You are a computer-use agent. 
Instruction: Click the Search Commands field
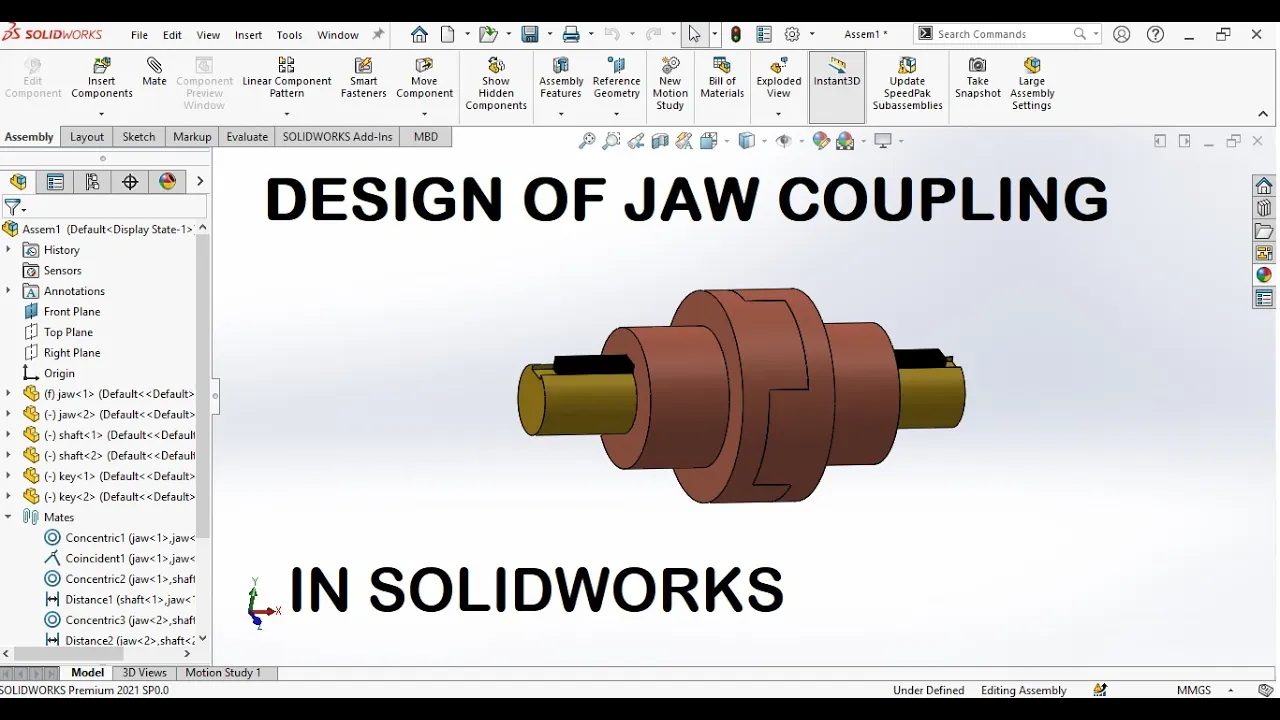coord(1005,34)
